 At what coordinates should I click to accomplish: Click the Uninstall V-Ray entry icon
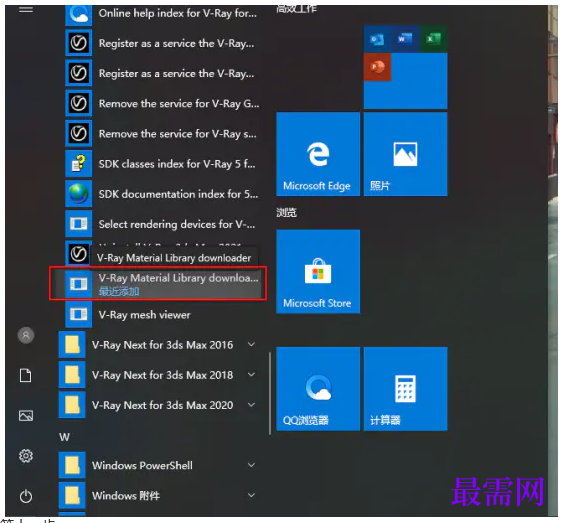[x=79, y=253]
